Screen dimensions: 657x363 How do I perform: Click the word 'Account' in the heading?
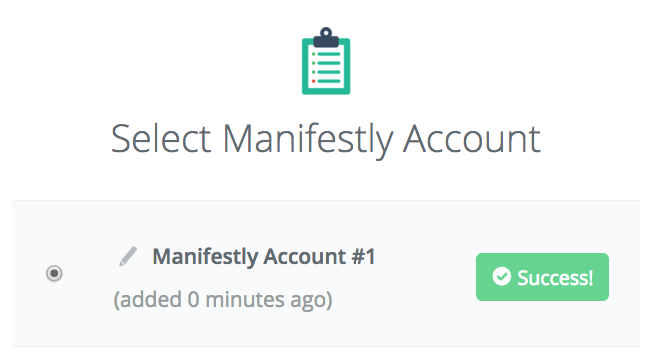point(472,139)
